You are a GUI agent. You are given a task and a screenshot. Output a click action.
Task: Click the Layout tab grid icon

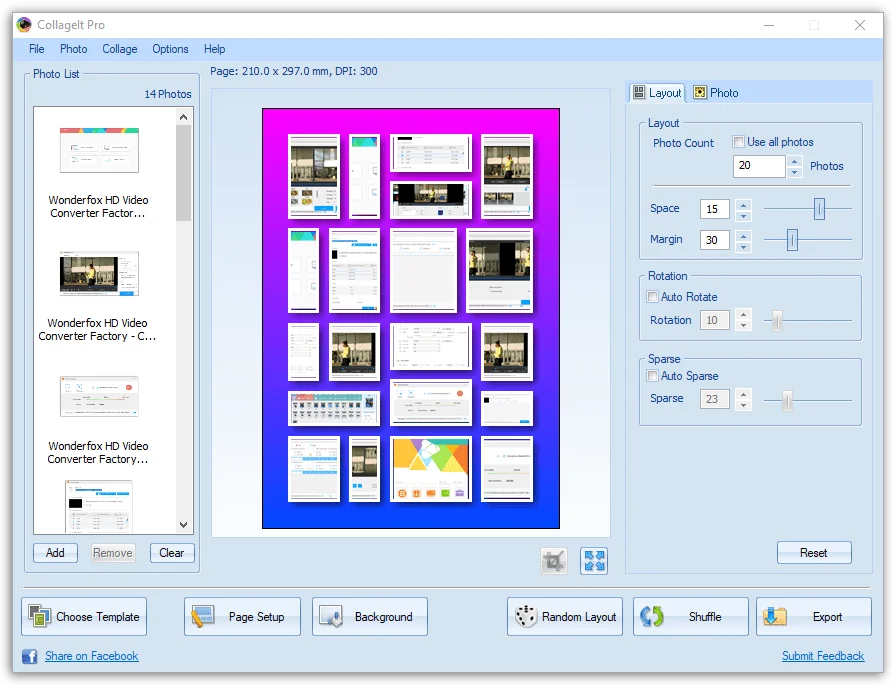[x=639, y=93]
